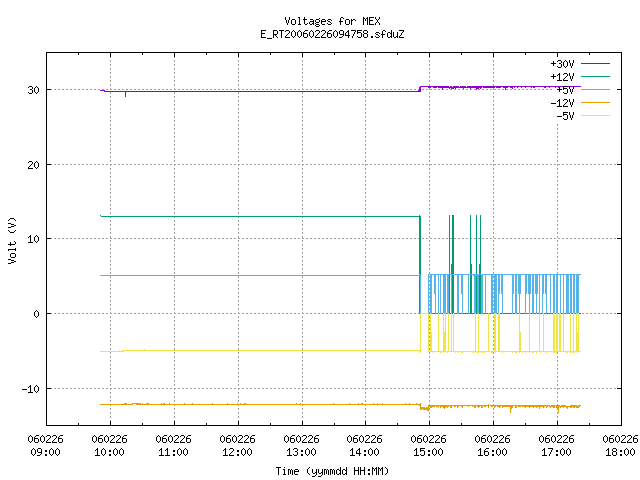The height and width of the screenshot is (480, 640).
Task: Click the 10:00 time tick label
Action: (x=109, y=452)
